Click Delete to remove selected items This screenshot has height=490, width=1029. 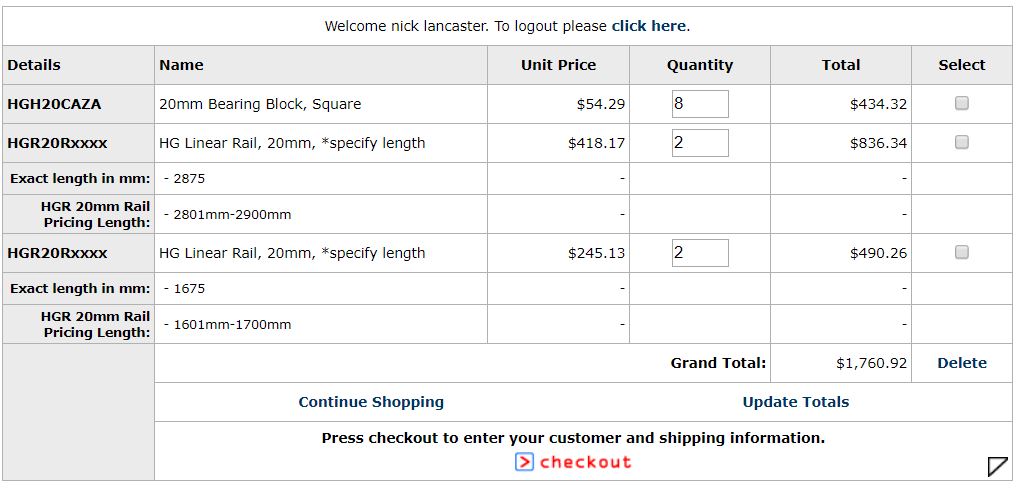pyautogui.click(x=961, y=363)
